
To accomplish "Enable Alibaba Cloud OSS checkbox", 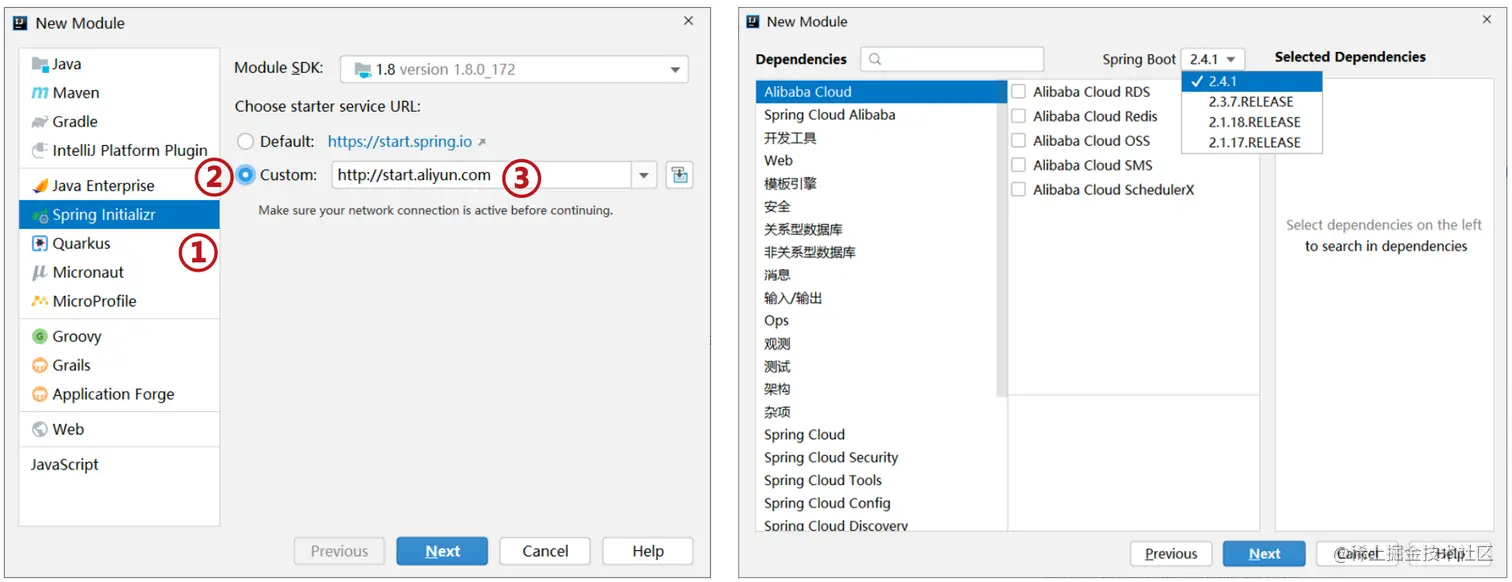I will click(x=1018, y=141).
